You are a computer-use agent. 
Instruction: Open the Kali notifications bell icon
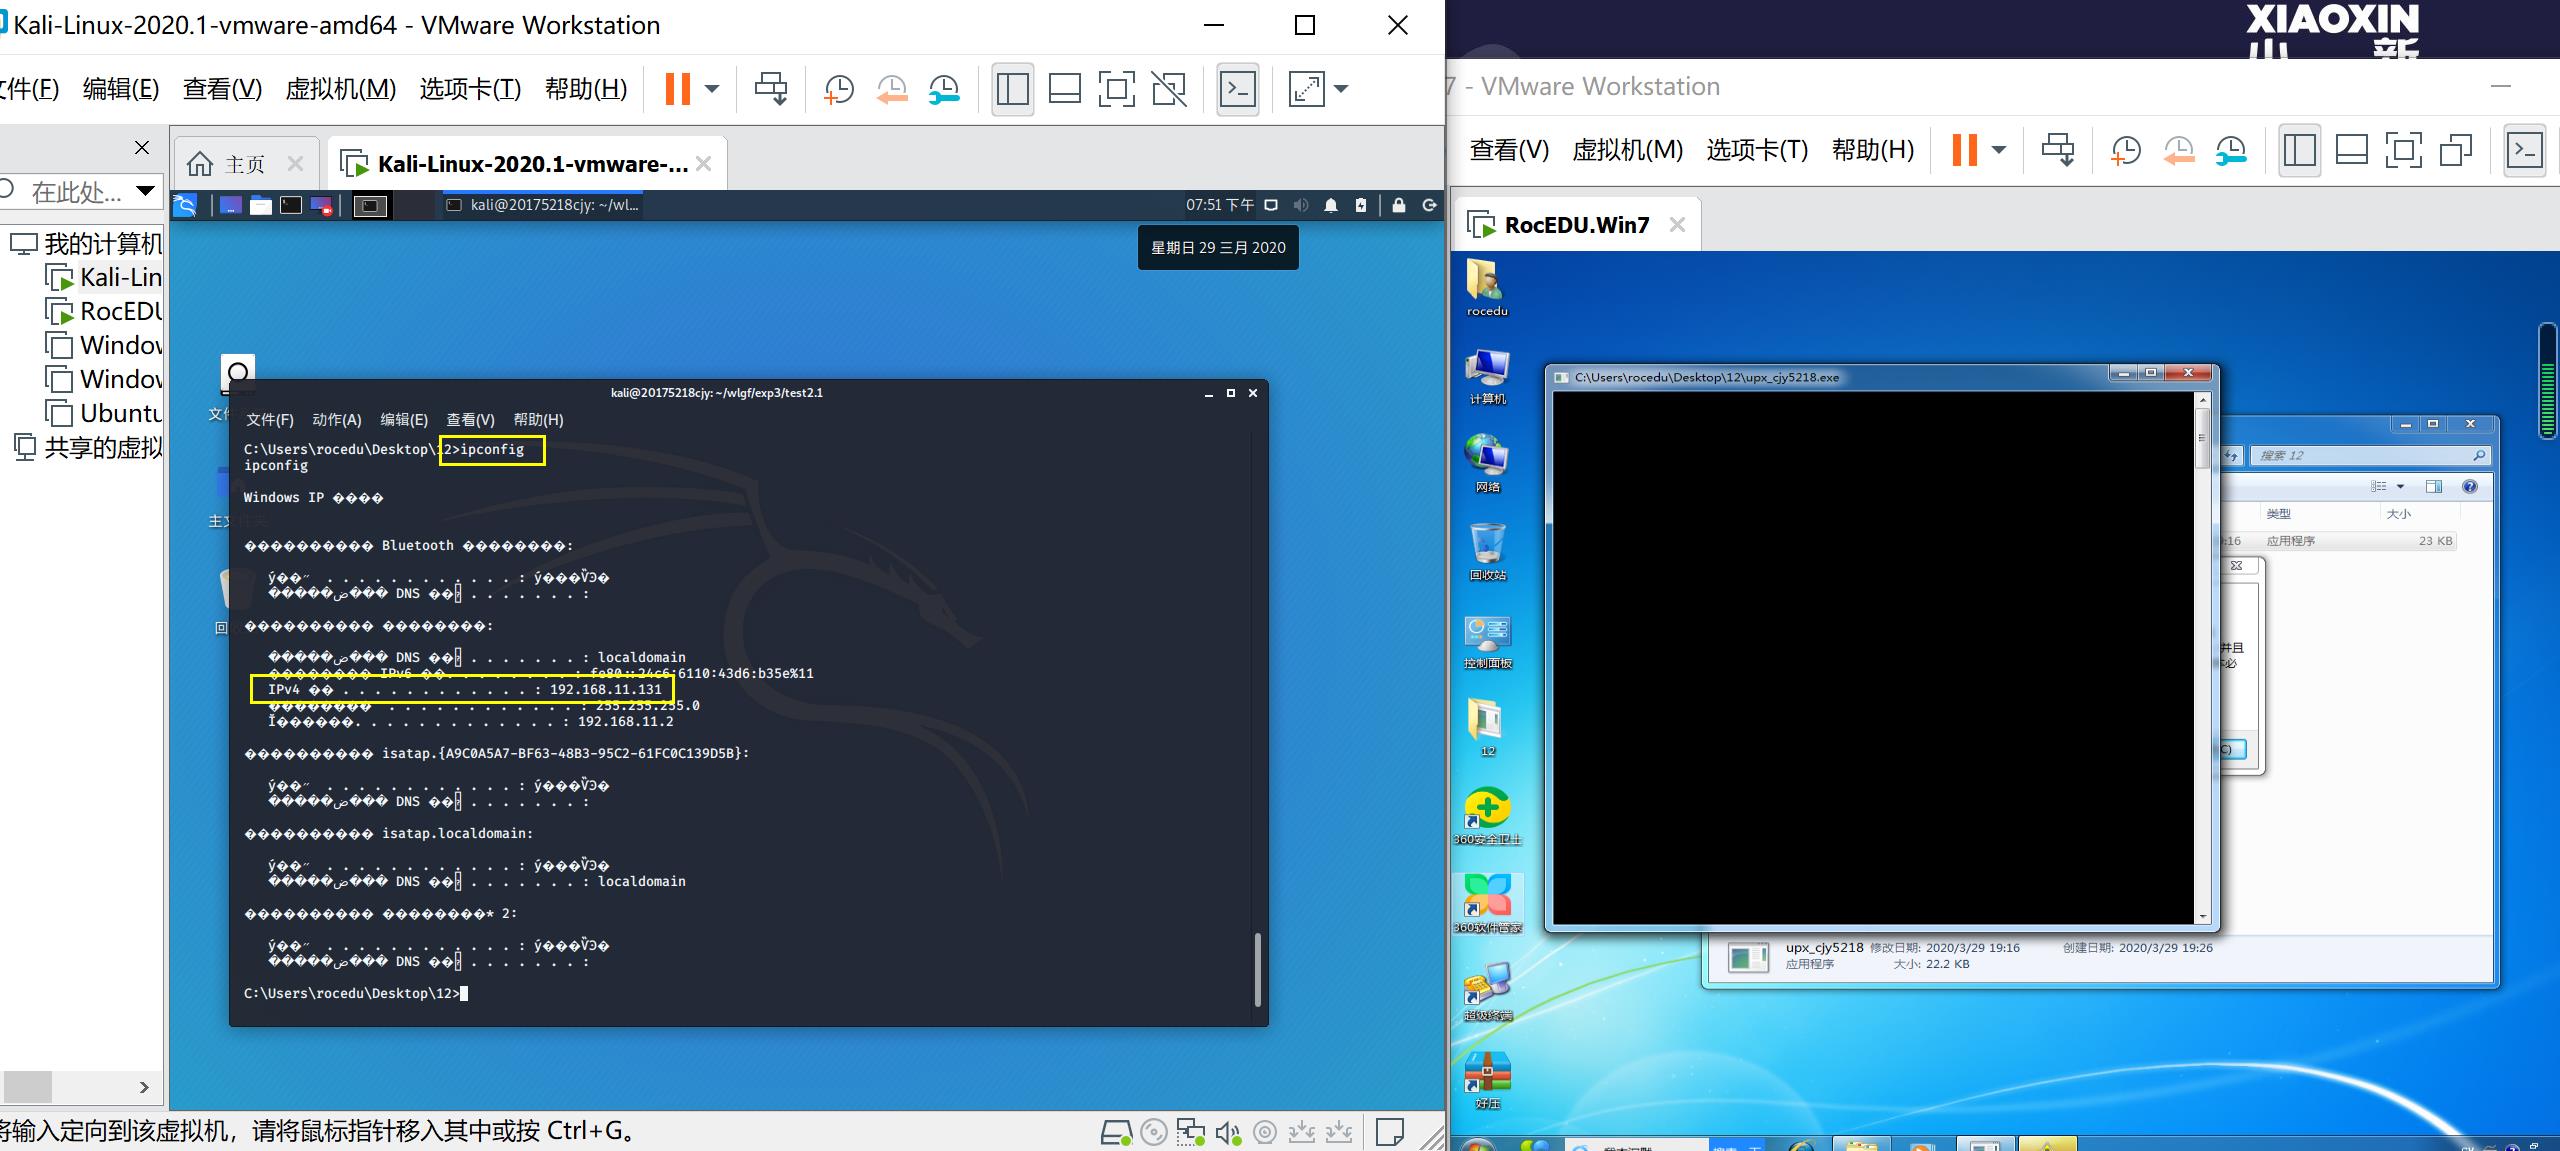[x=1331, y=205]
